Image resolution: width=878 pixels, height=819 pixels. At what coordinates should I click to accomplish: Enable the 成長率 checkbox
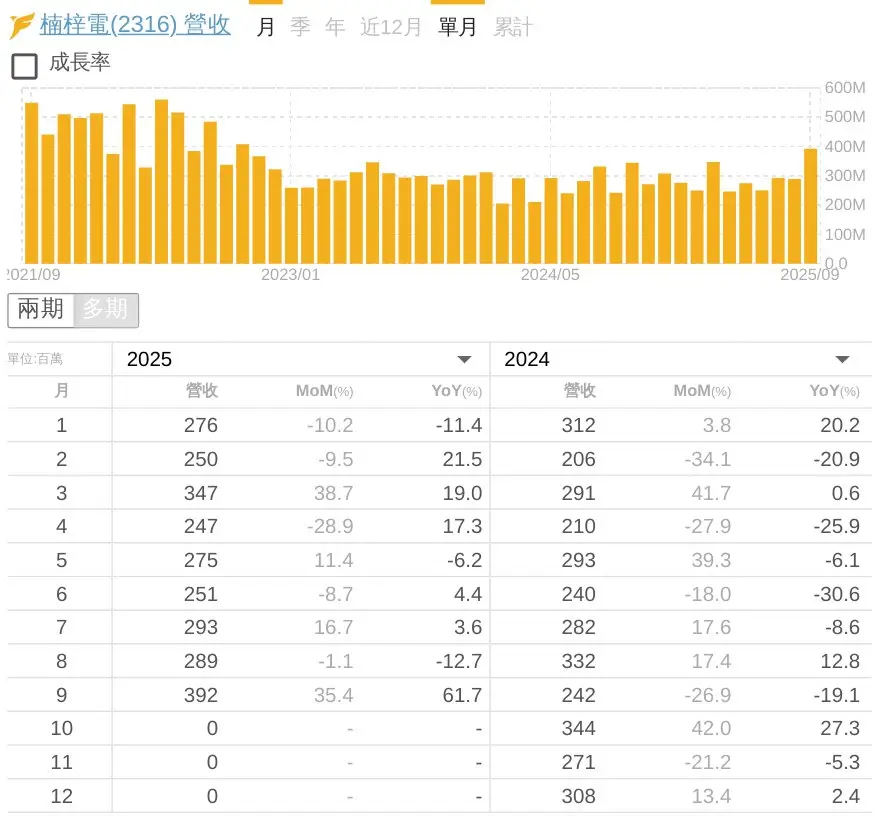[24, 66]
